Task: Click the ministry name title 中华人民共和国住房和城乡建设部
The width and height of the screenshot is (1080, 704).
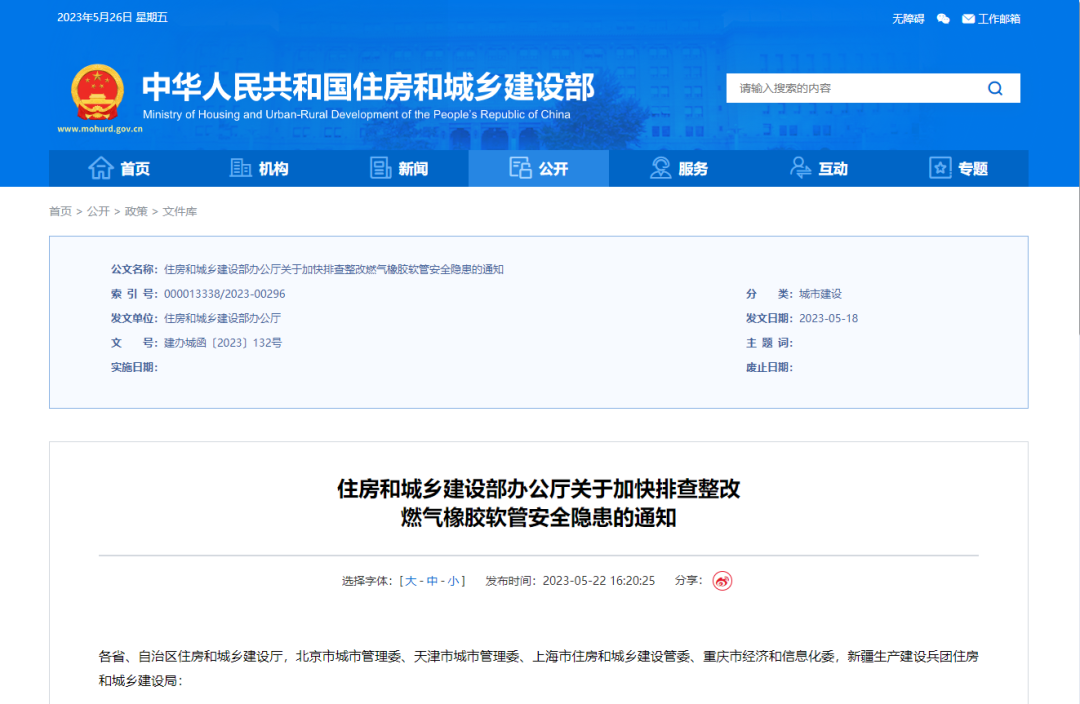Action: (x=368, y=87)
